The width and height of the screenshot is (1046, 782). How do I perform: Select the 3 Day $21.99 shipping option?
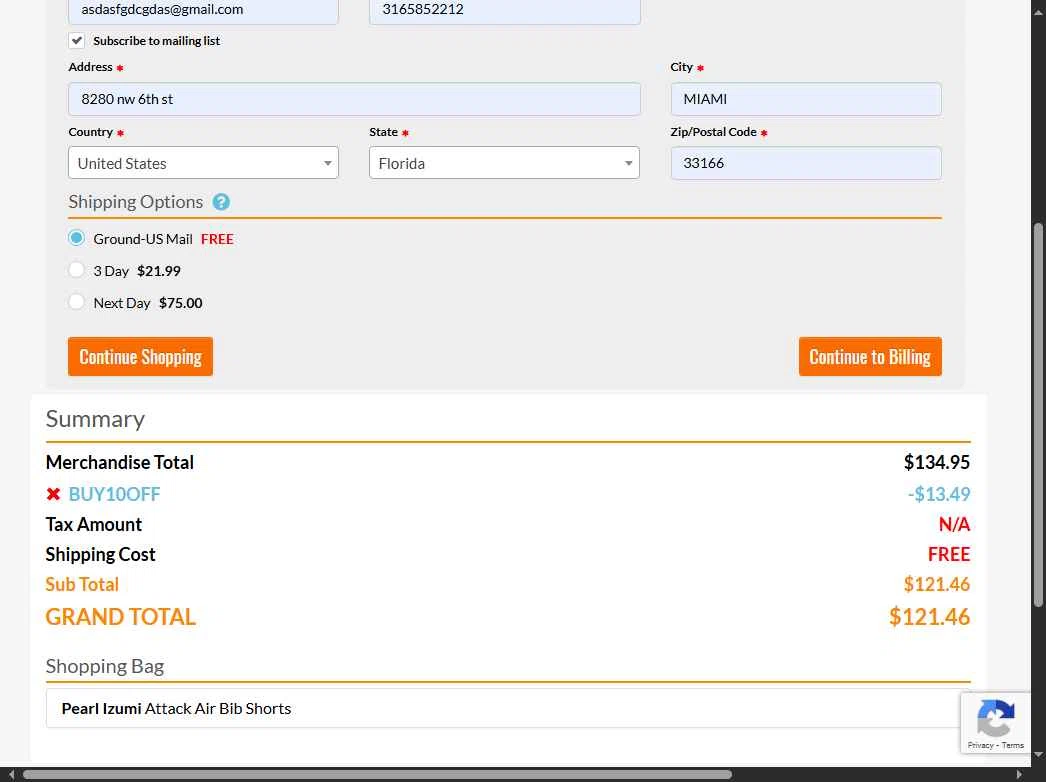pyautogui.click(x=77, y=270)
